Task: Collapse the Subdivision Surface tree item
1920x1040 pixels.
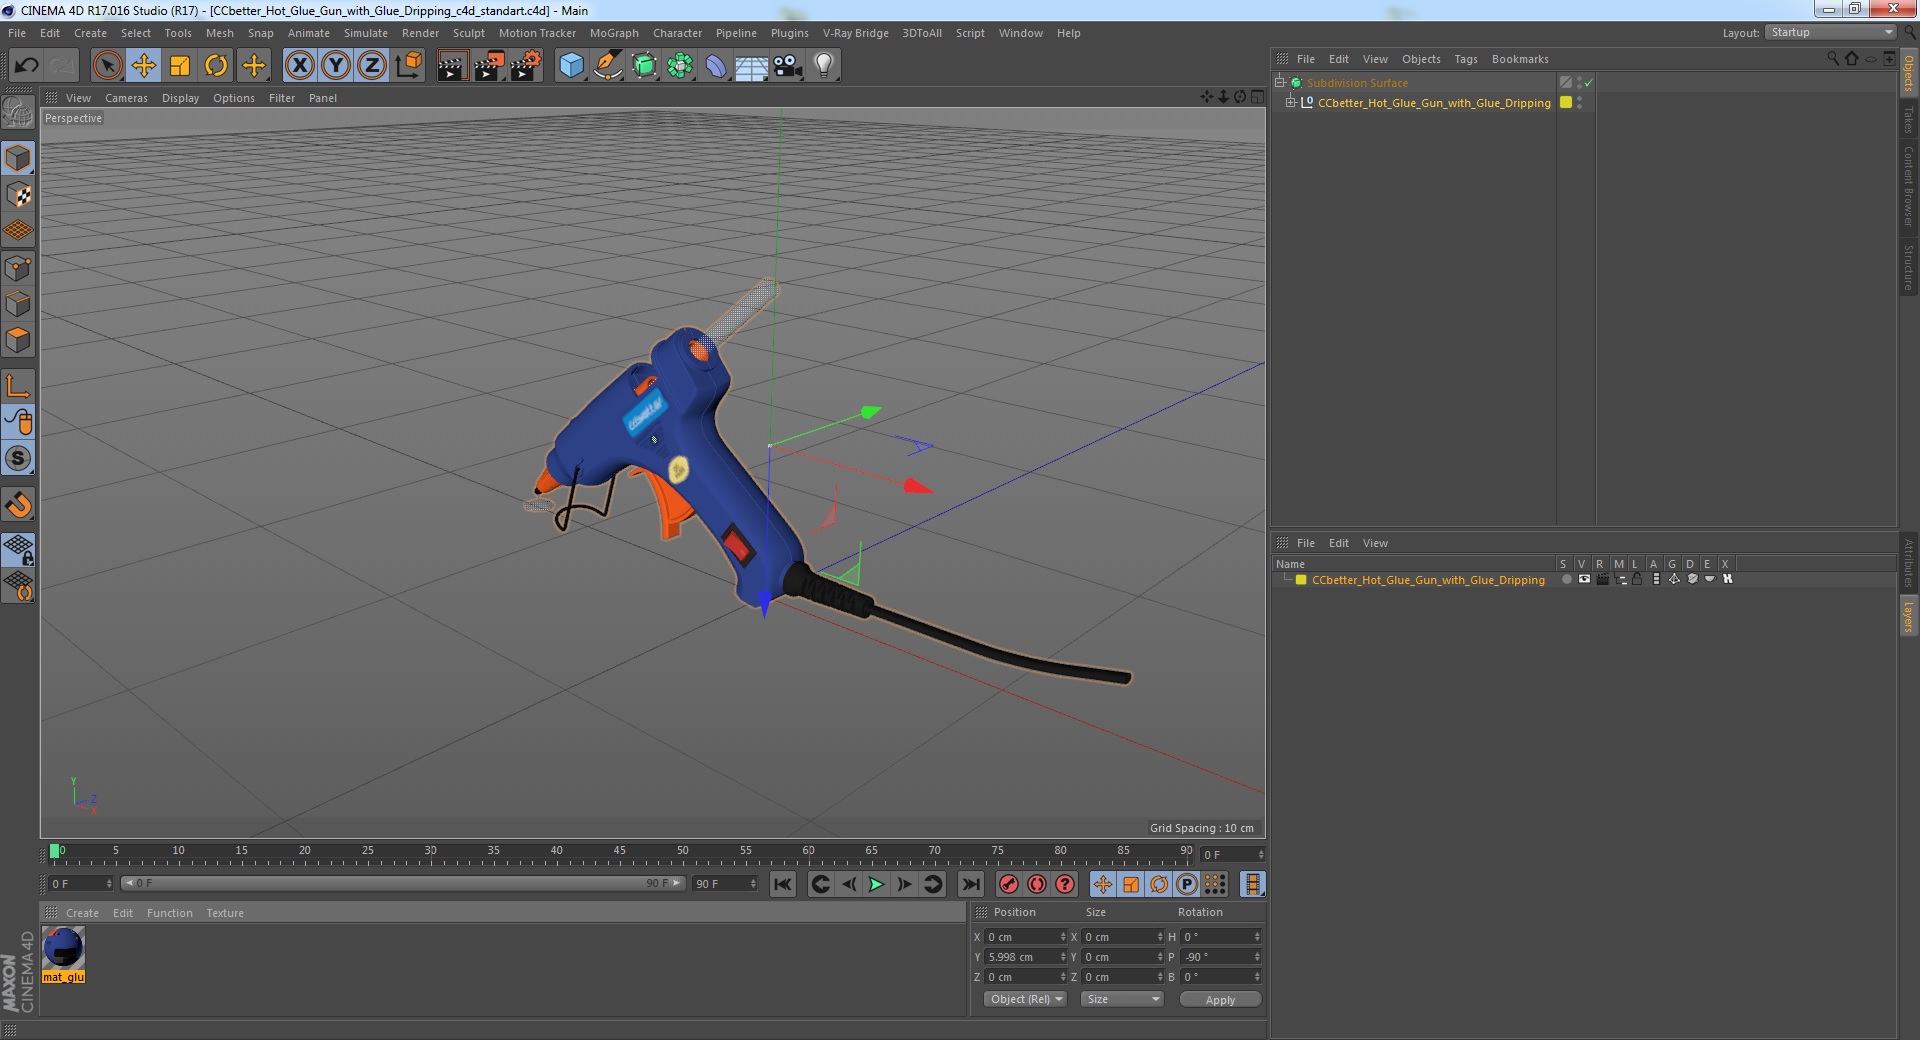Action: (x=1279, y=83)
